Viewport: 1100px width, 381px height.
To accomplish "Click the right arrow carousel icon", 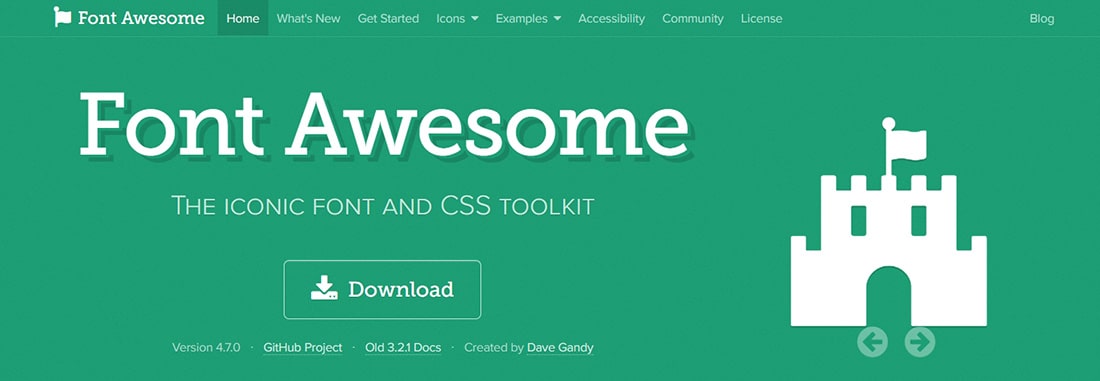I will pos(920,342).
